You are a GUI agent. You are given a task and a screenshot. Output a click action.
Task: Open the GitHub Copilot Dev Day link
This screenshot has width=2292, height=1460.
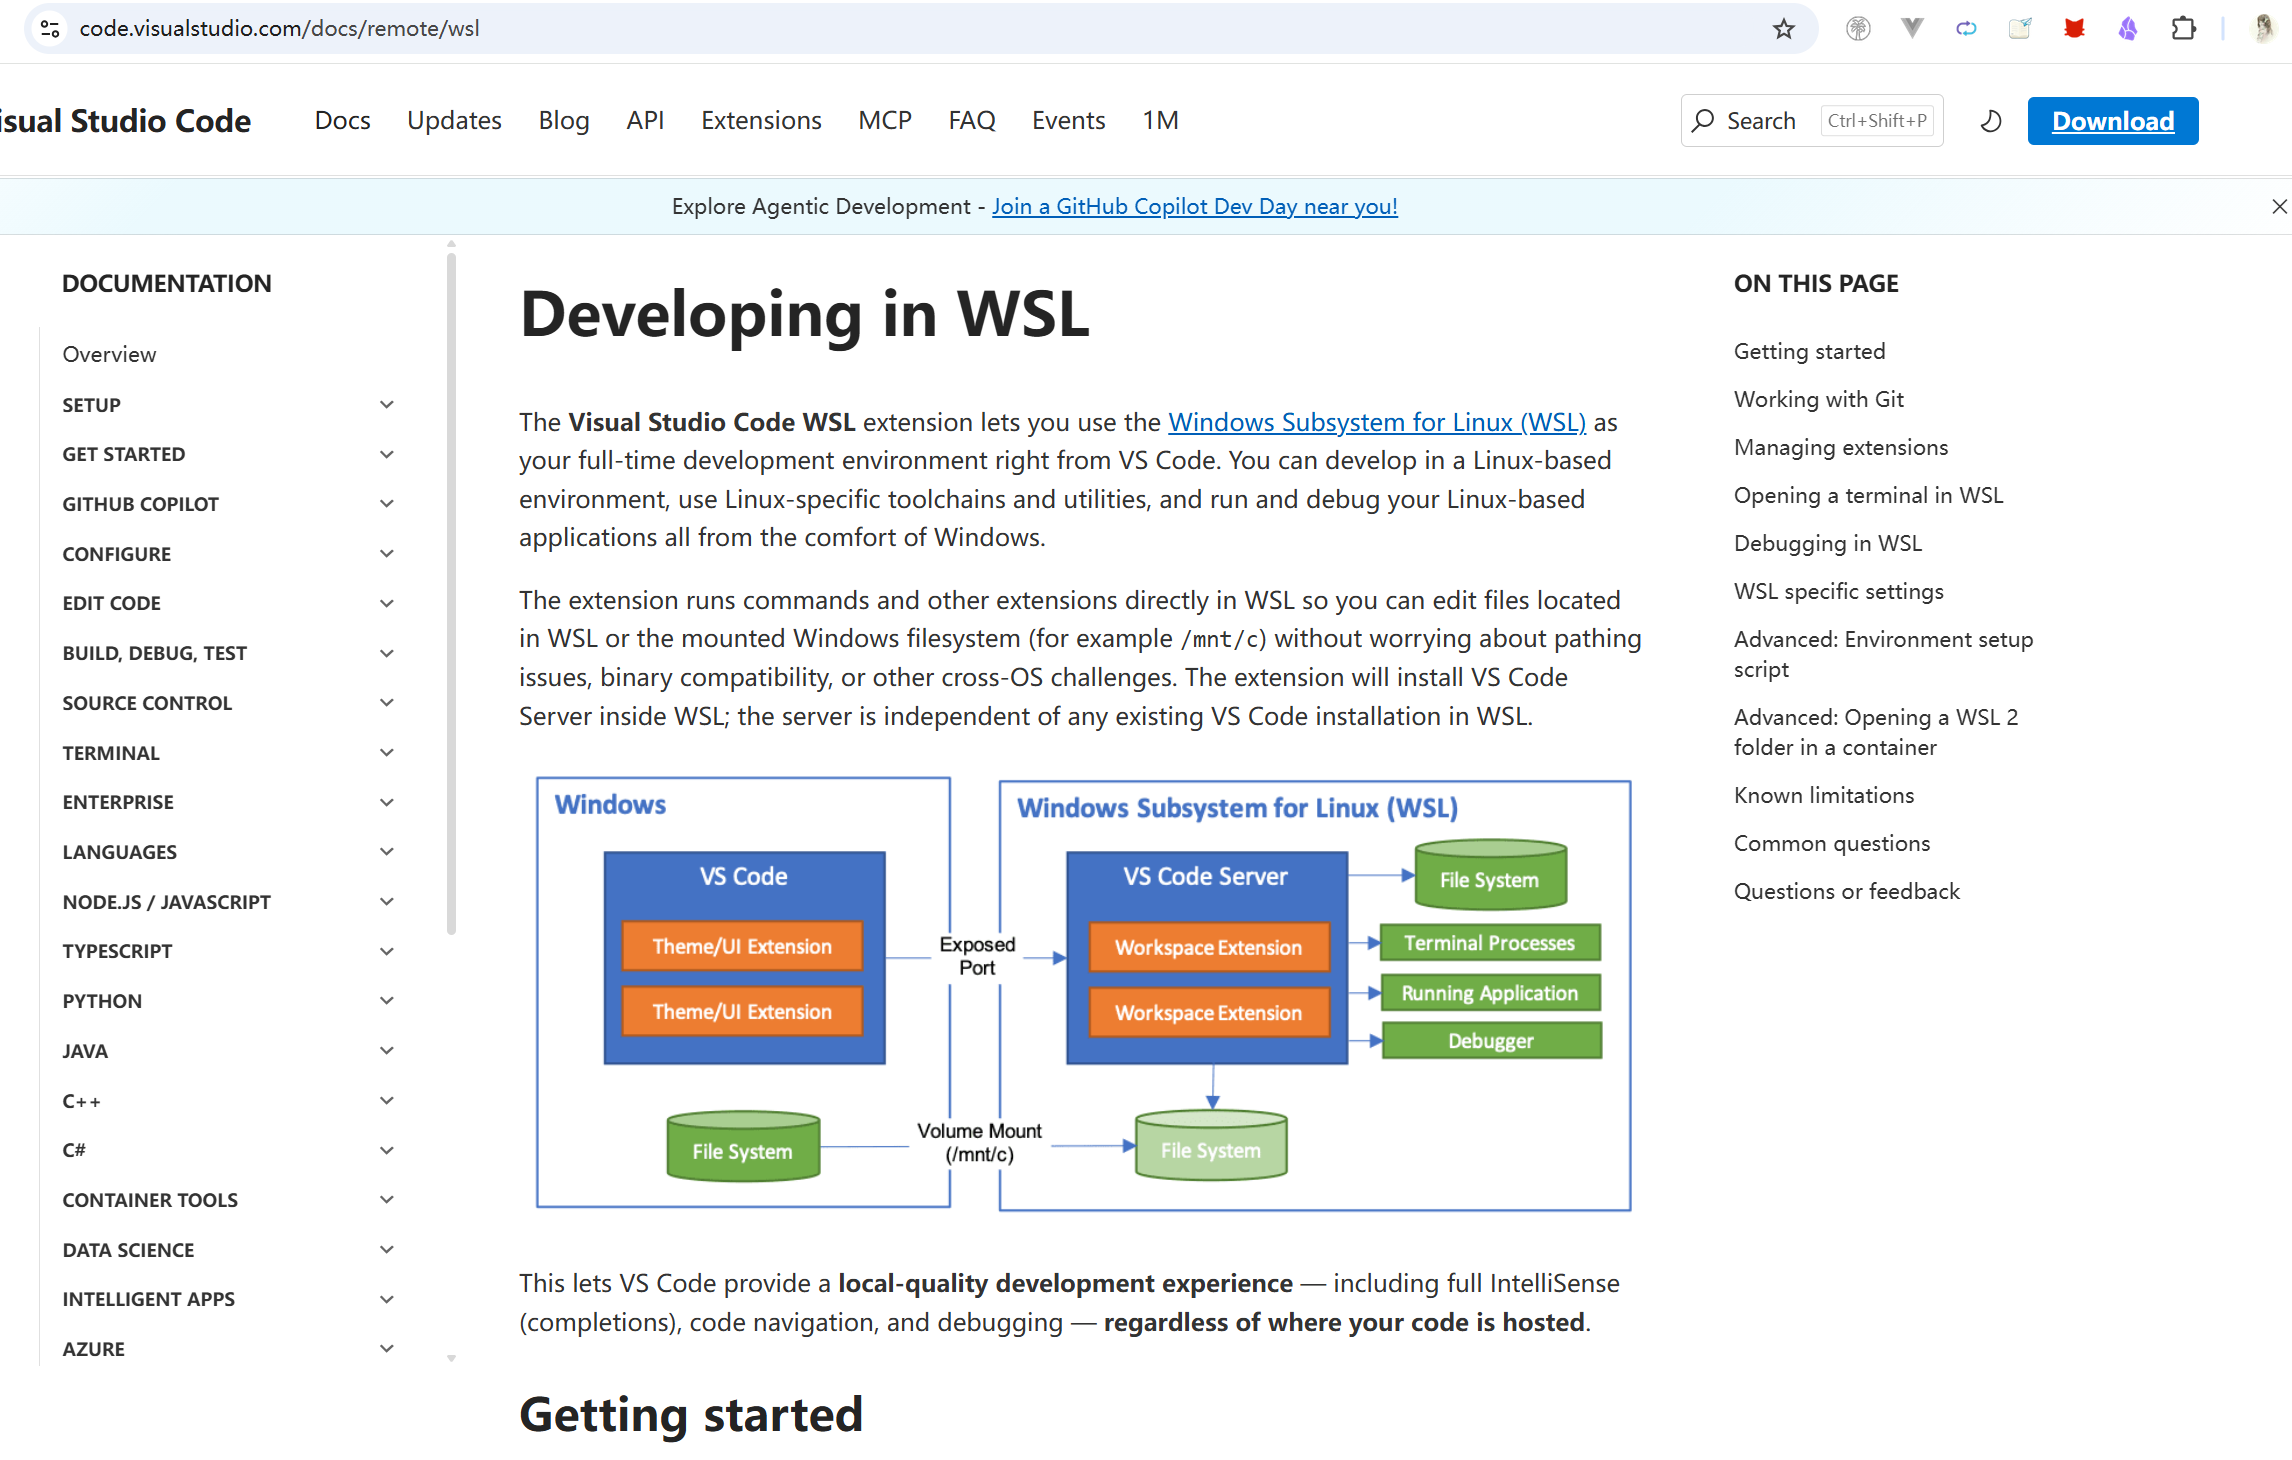tap(1194, 206)
